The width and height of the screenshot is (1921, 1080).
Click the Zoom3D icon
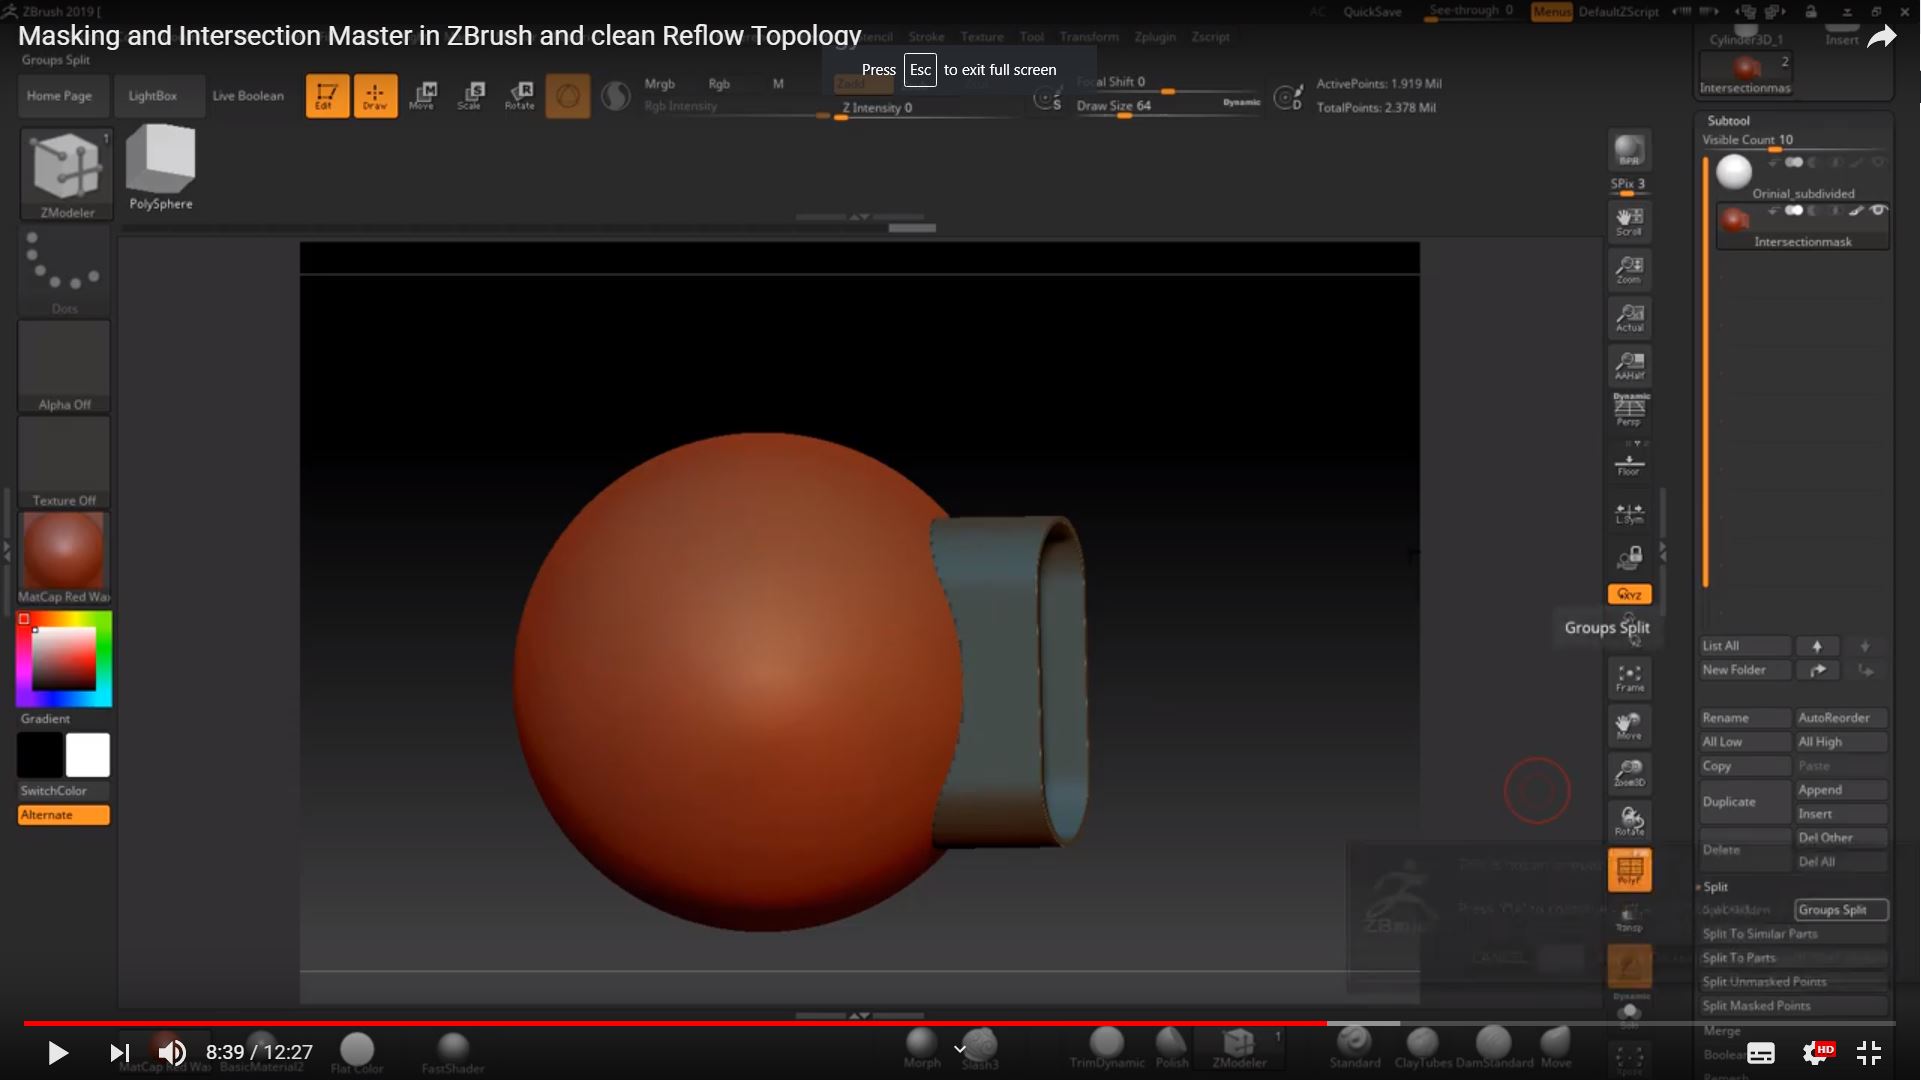pyautogui.click(x=1629, y=773)
